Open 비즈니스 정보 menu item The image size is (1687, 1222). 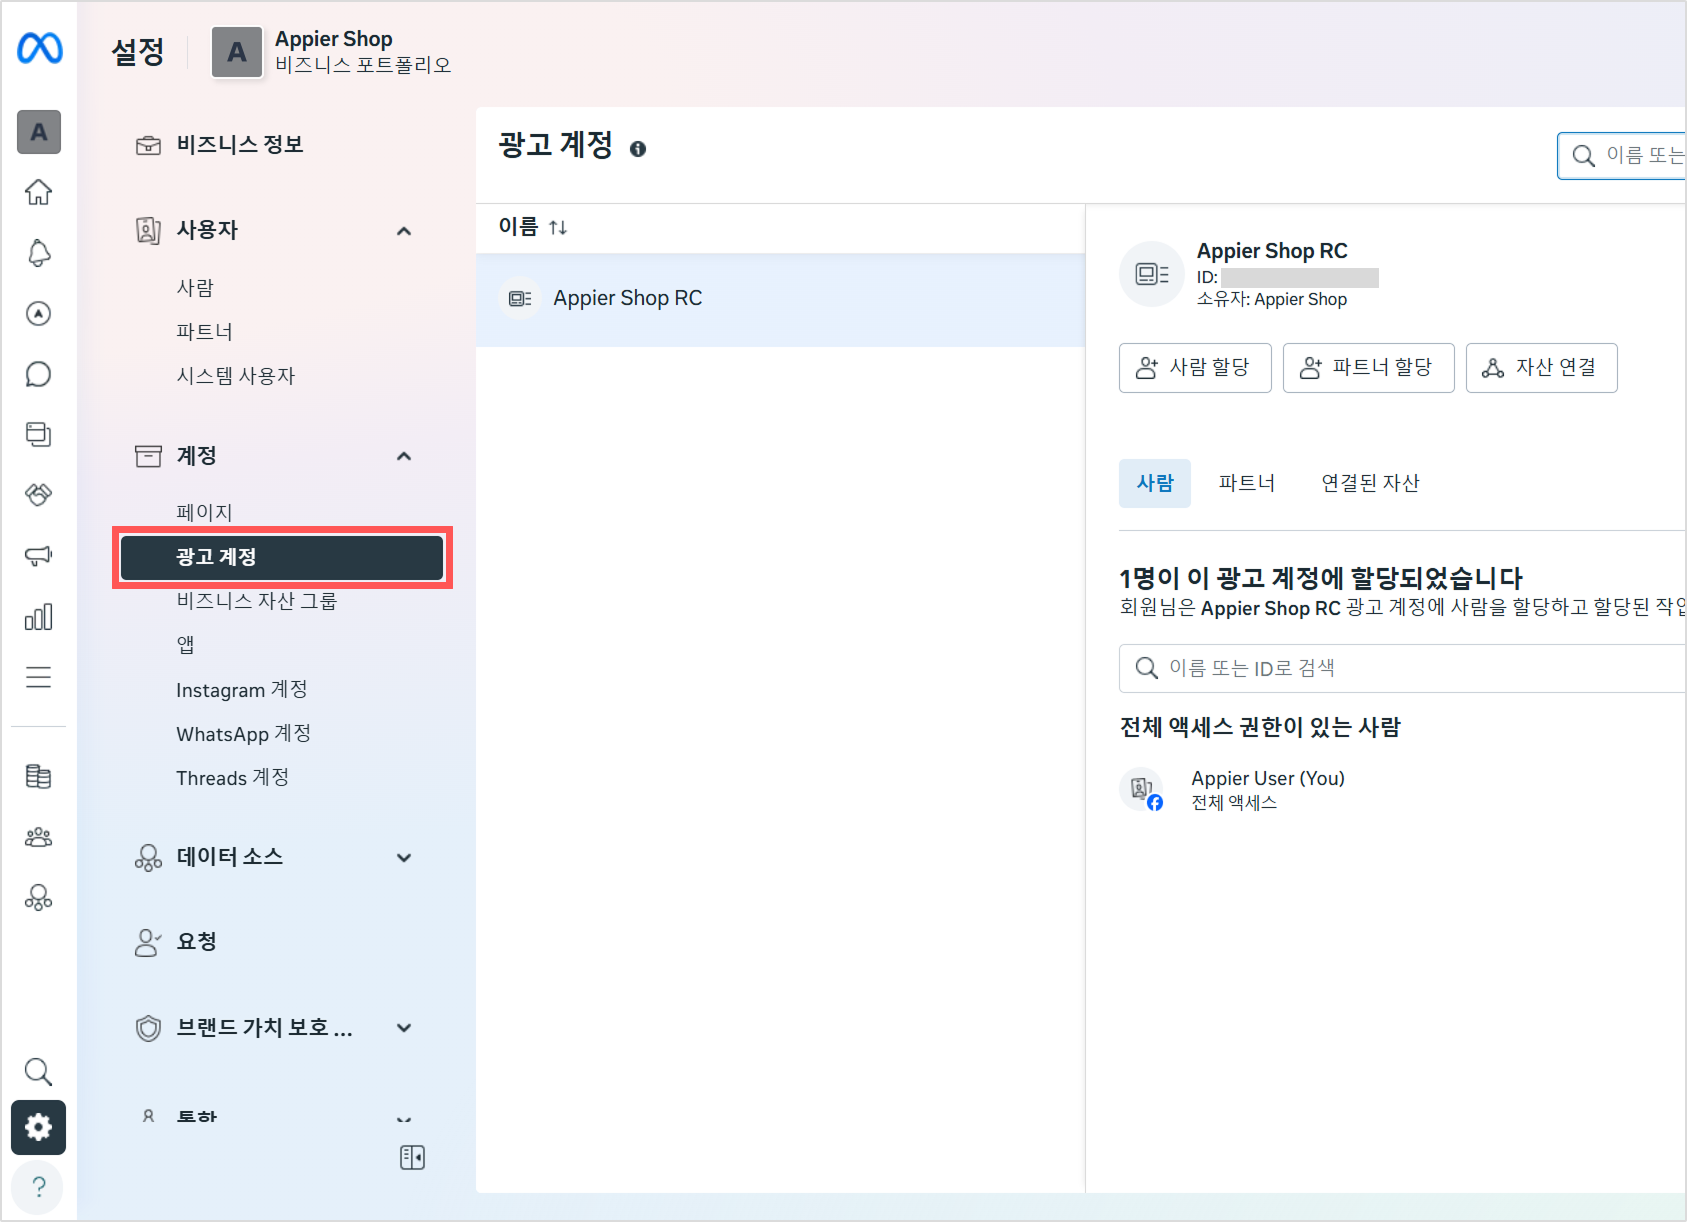coord(240,145)
